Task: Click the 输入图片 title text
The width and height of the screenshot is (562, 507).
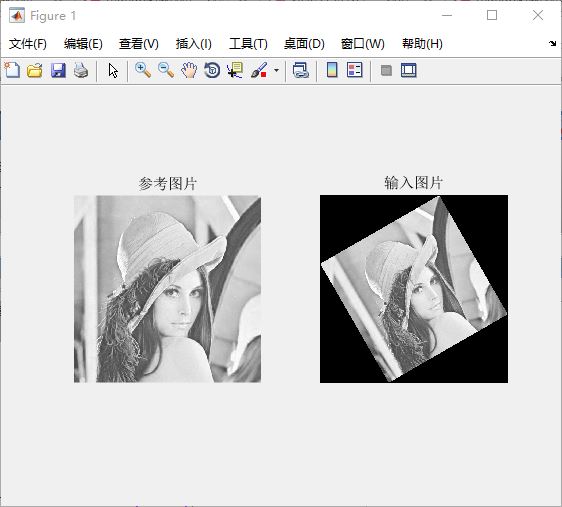Action: pos(414,183)
